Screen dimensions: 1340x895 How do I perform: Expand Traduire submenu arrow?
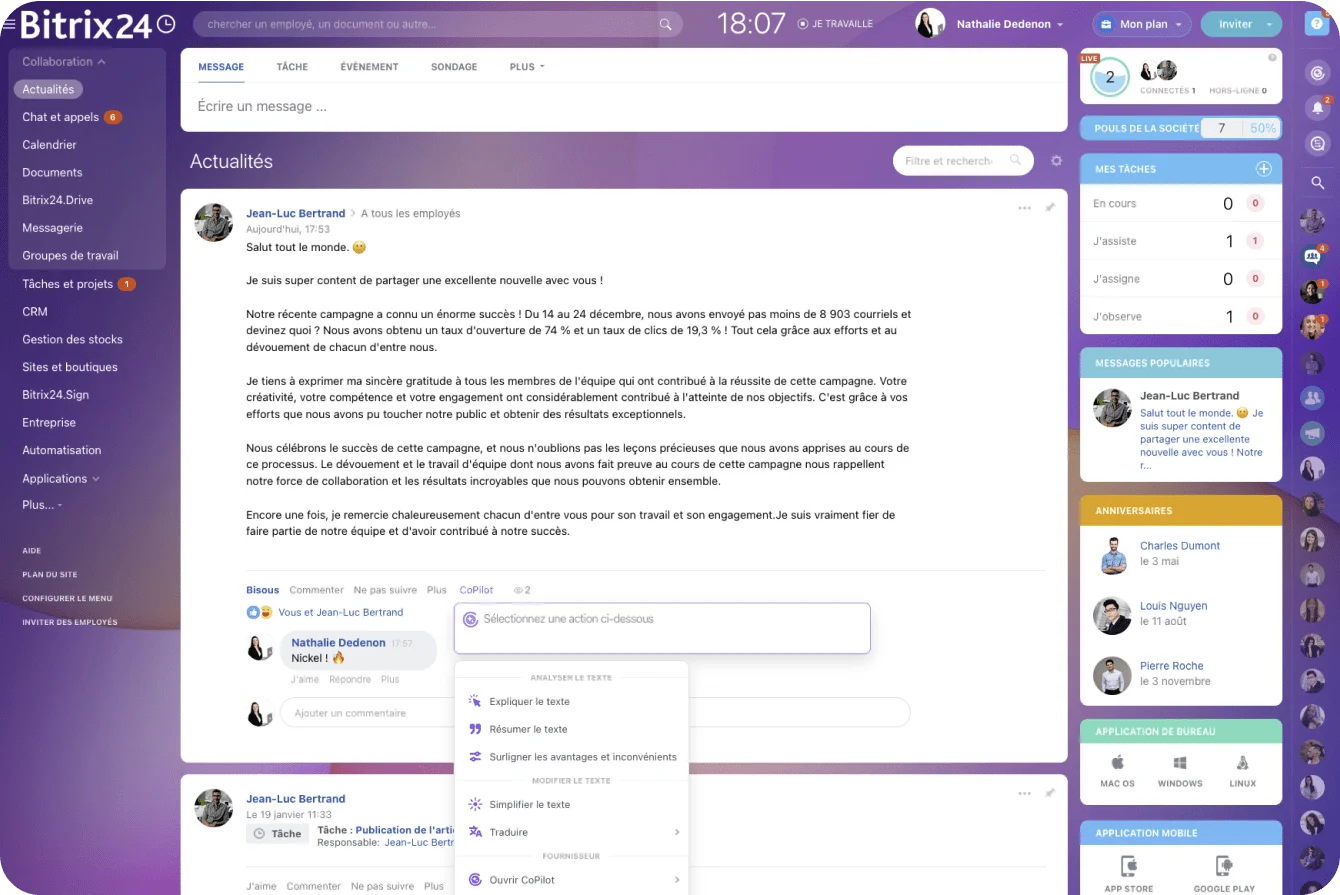(677, 832)
